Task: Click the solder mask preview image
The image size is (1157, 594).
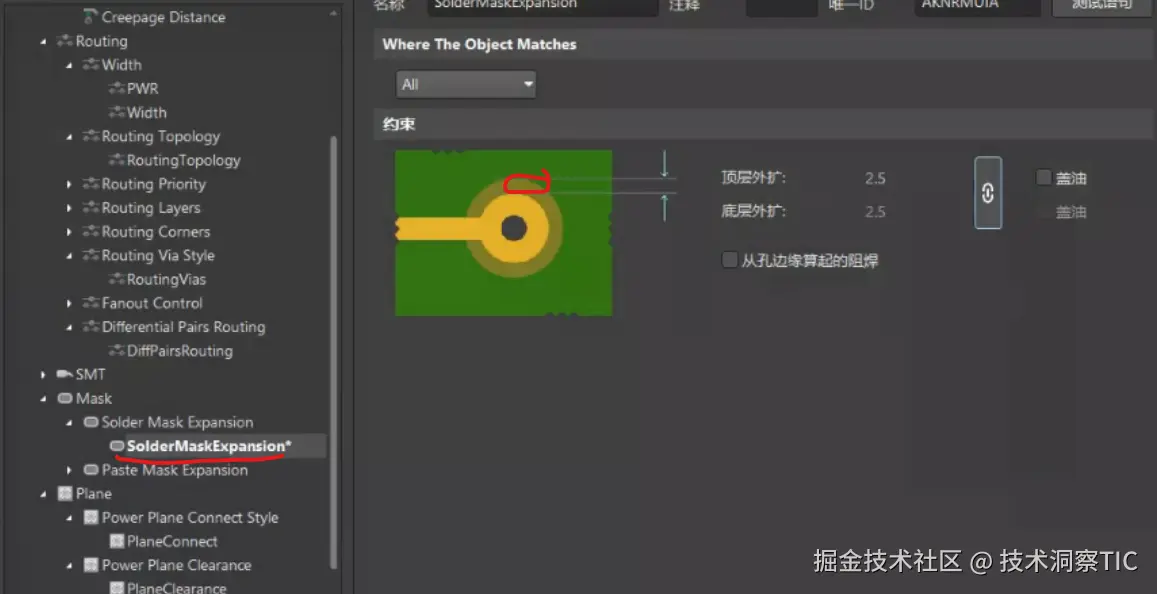Action: click(x=503, y=233)
